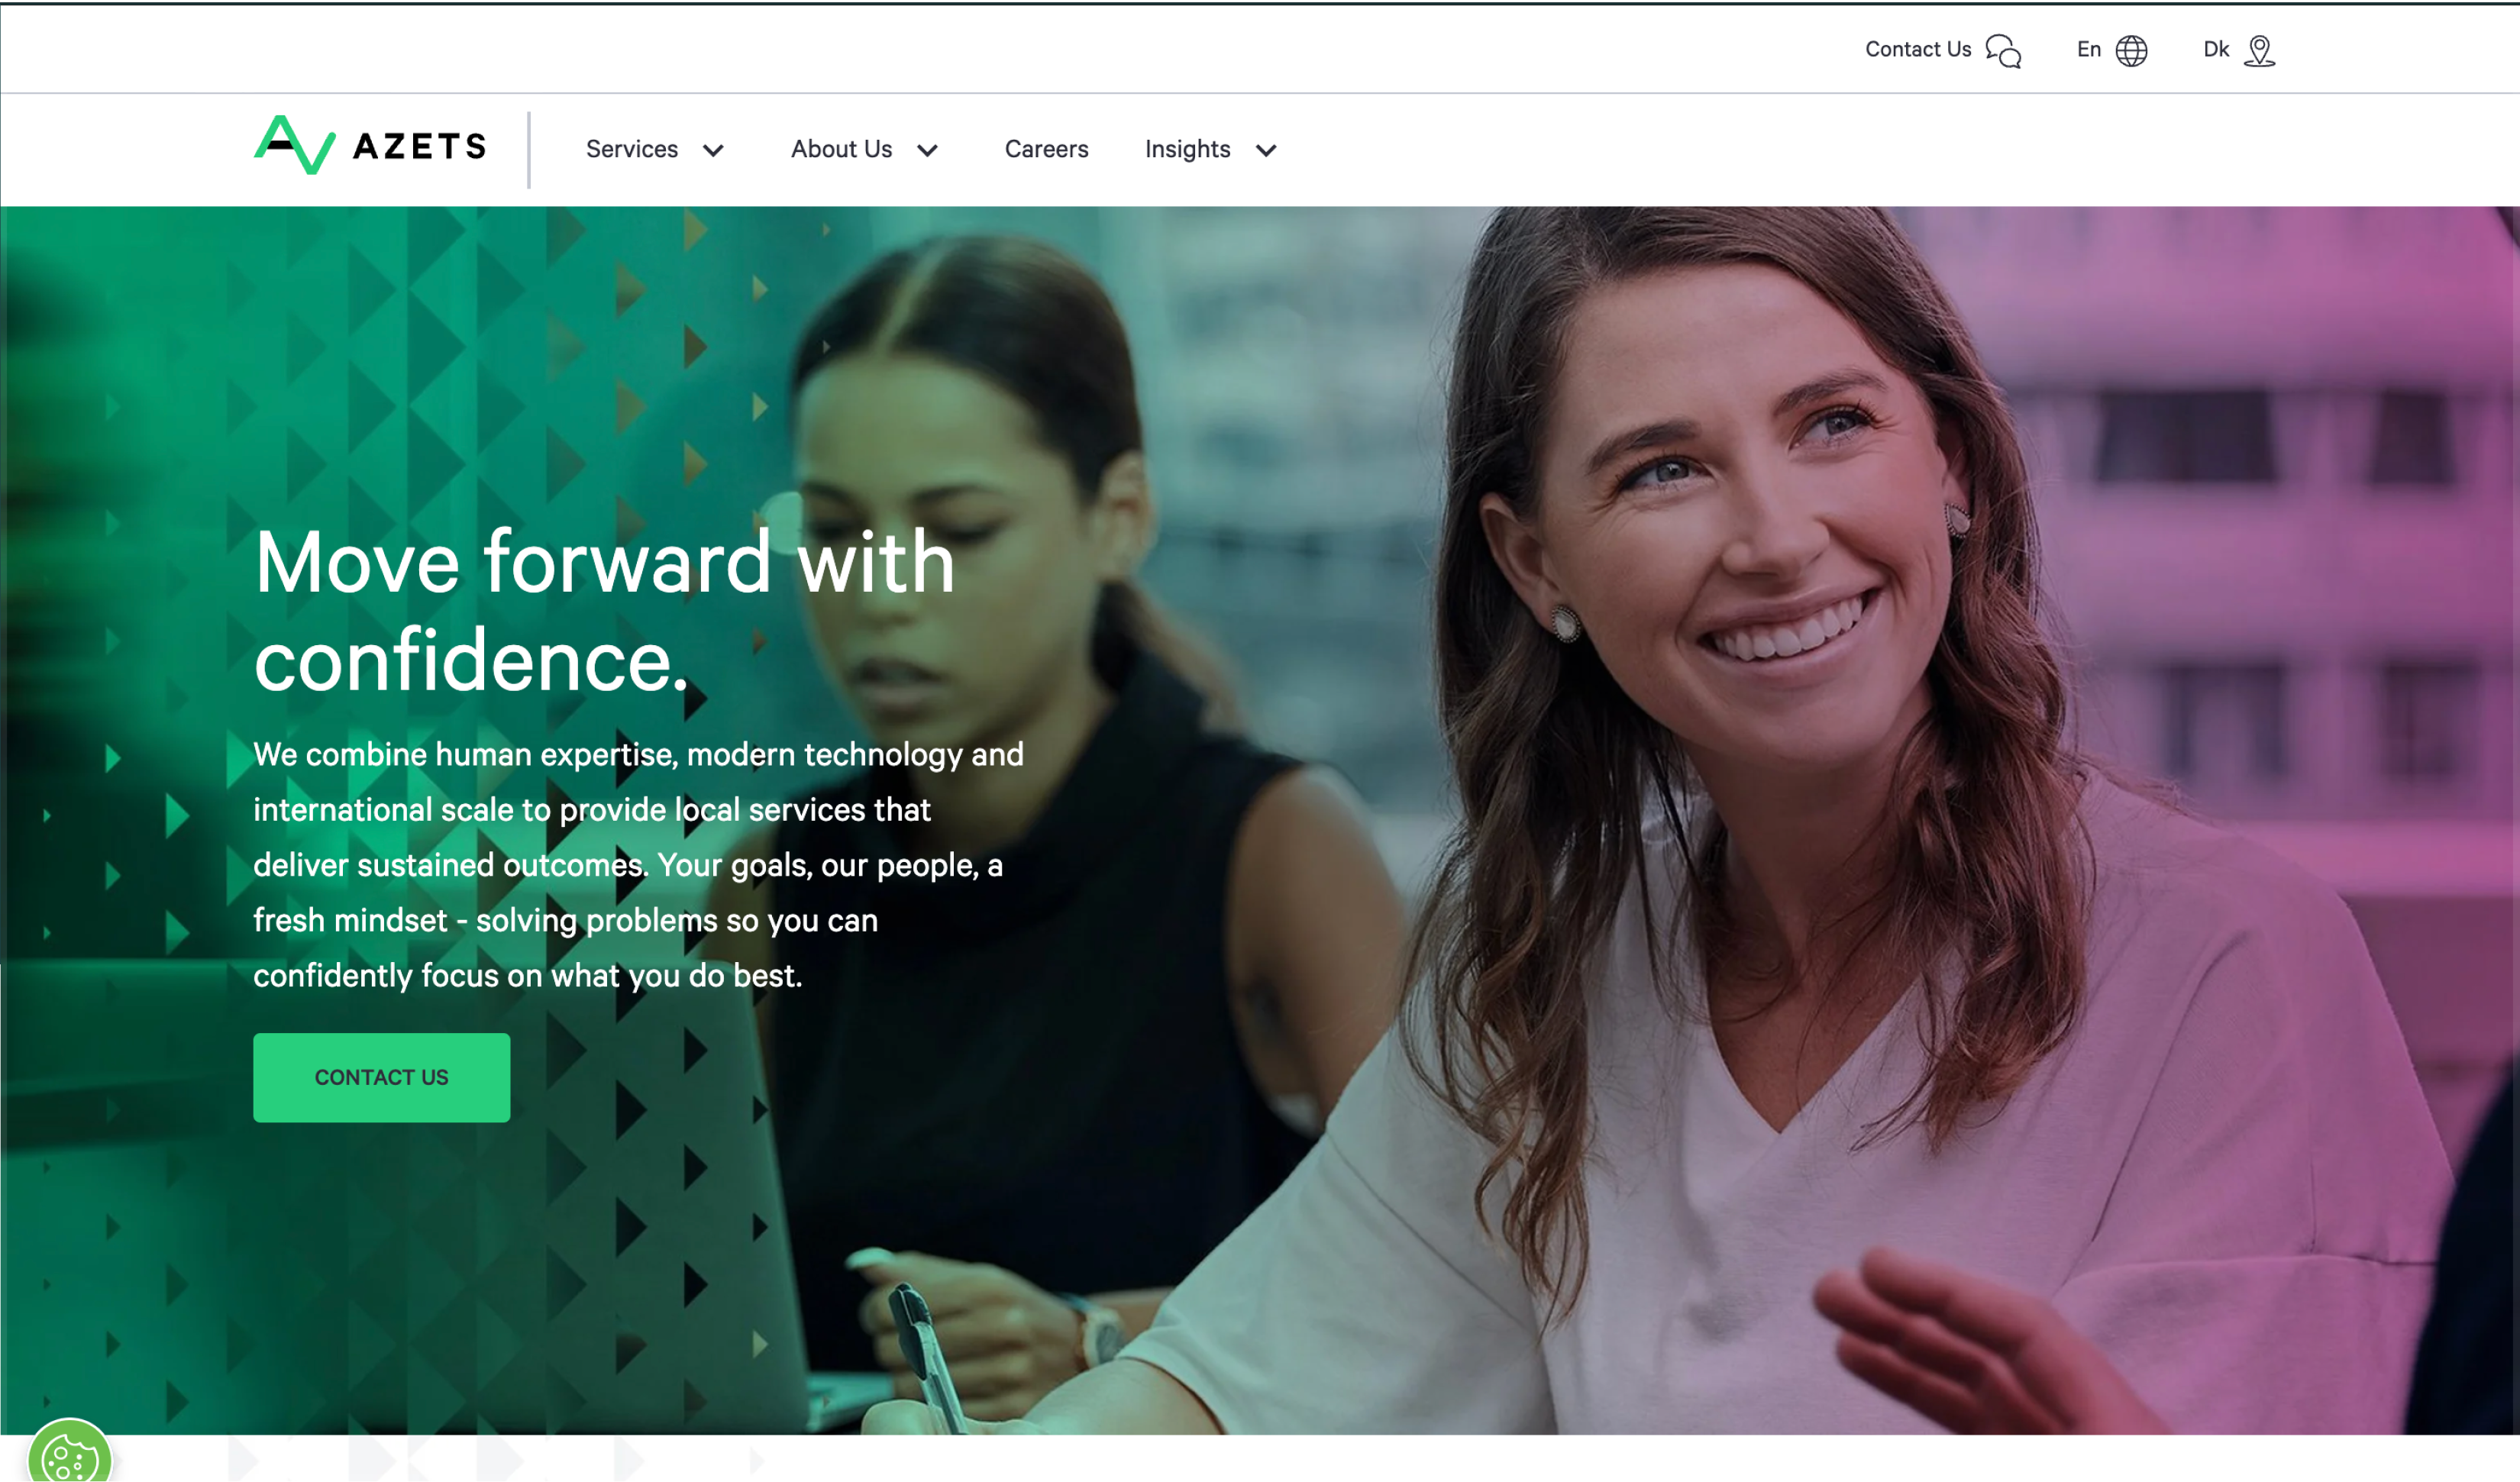Click the location pin icon
Screen dimensions: 2520x1482
2259,50
